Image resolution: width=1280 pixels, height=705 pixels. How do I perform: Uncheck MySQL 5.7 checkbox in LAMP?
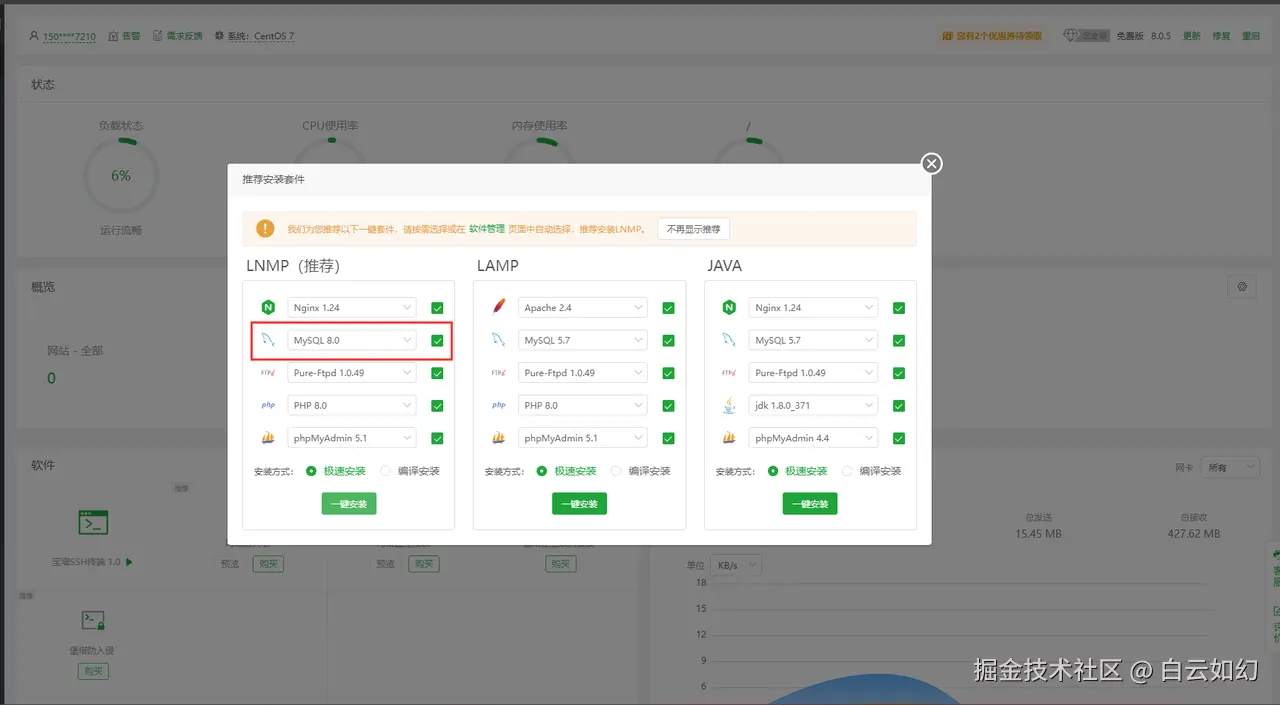coord(668,340)
